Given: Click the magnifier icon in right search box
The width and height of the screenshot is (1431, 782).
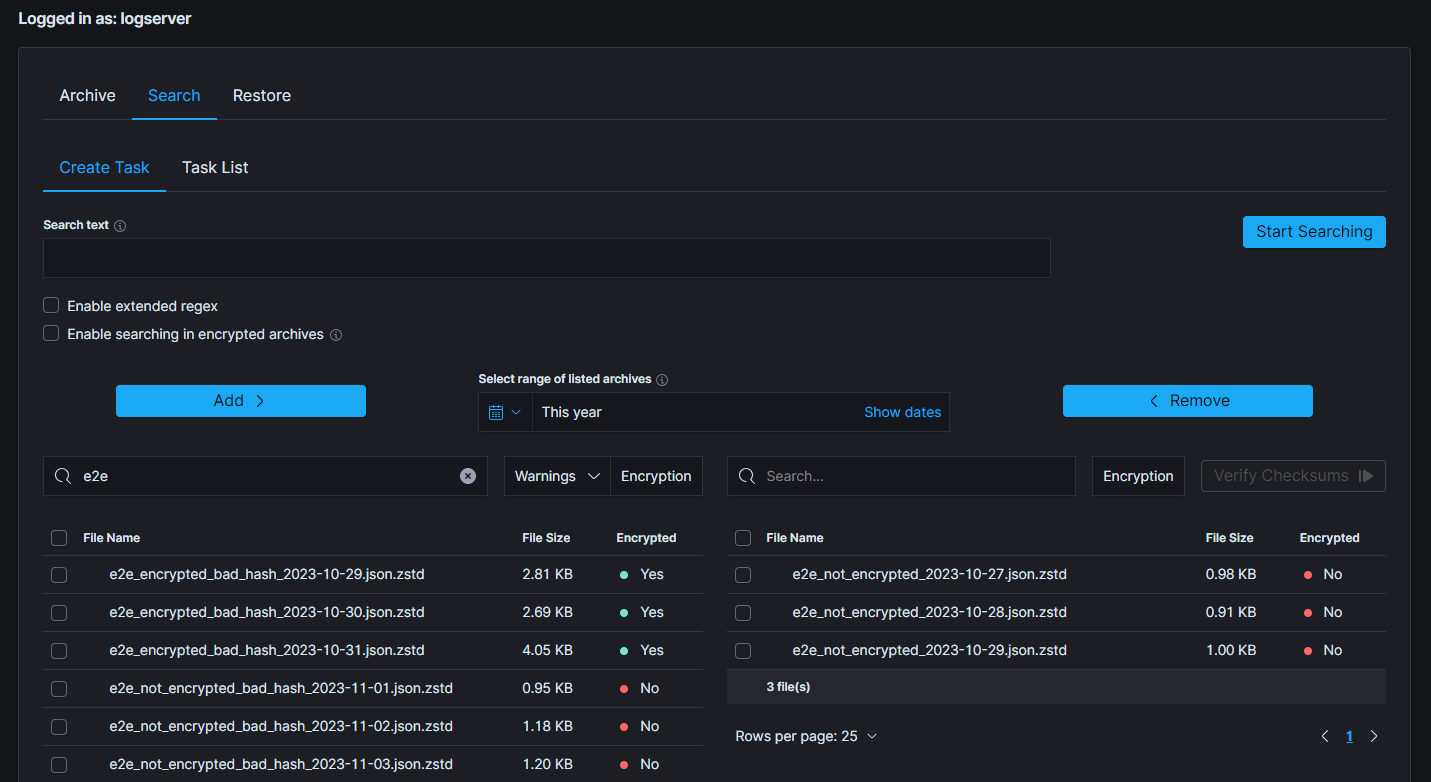Looking at the screenshot, I should [746, 476].
